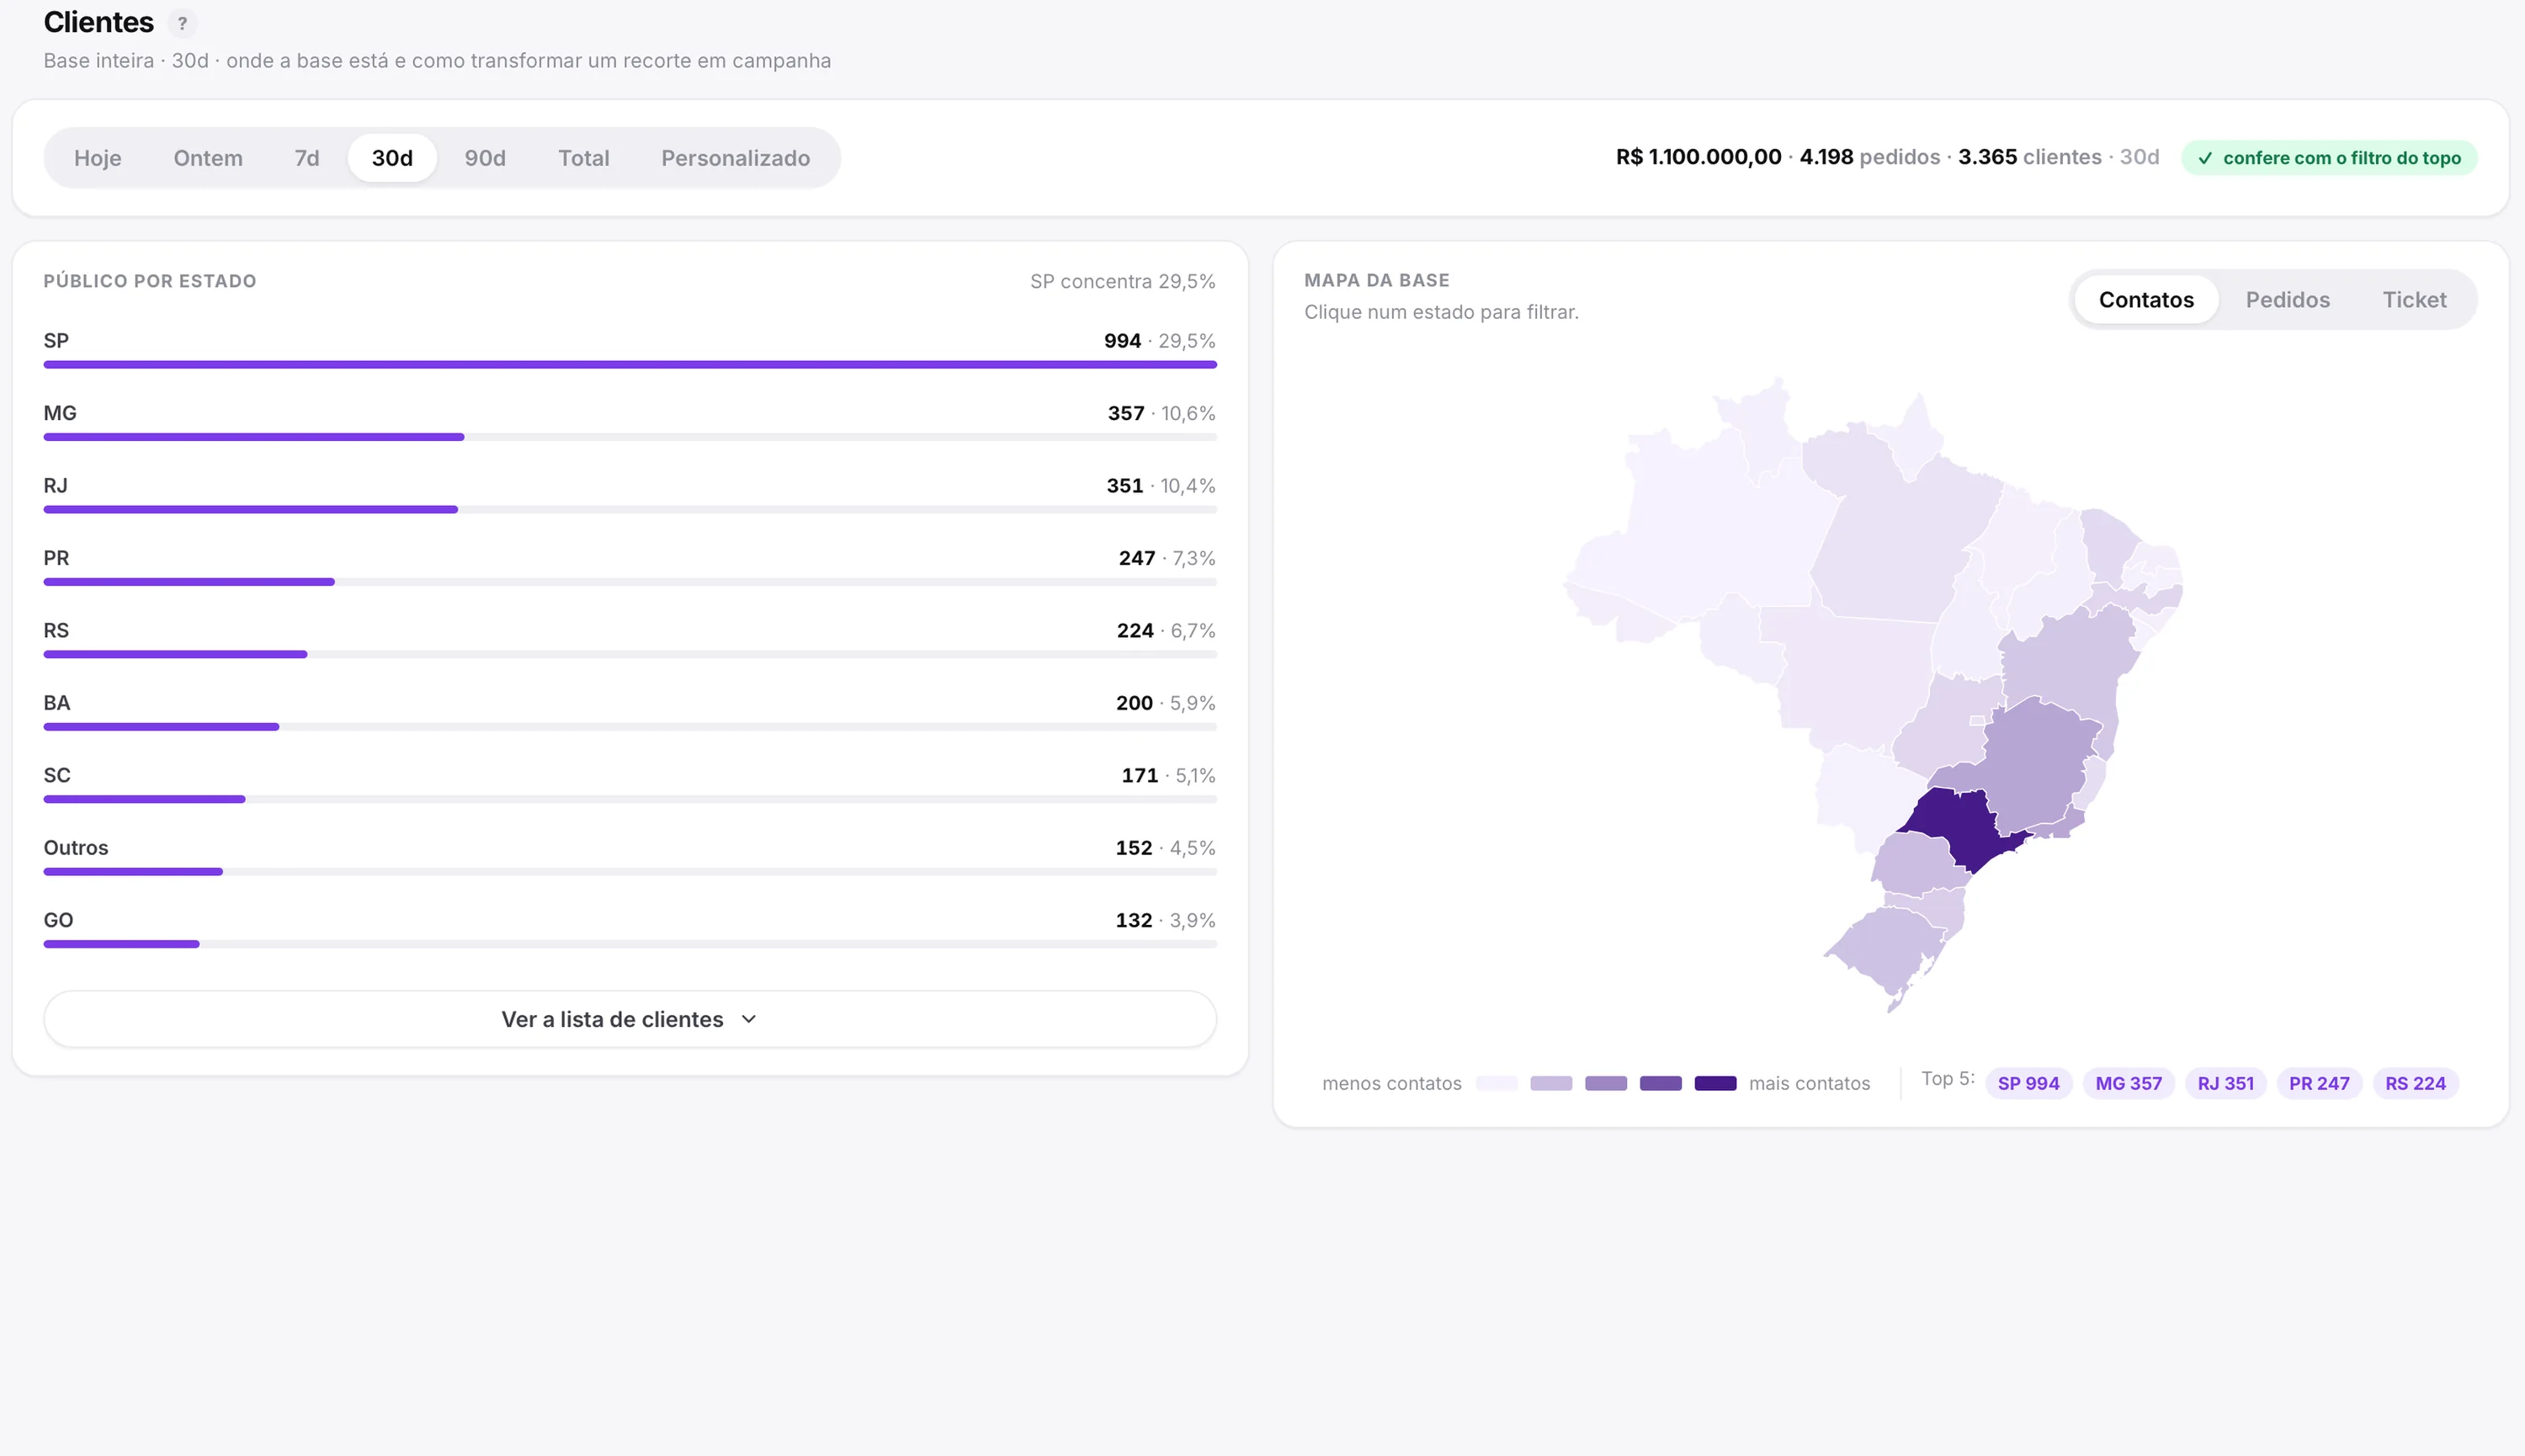Click the 200 · 5,9% value for BA
Viewport: 2525px width, 1456px height.
click(1166, 703)
